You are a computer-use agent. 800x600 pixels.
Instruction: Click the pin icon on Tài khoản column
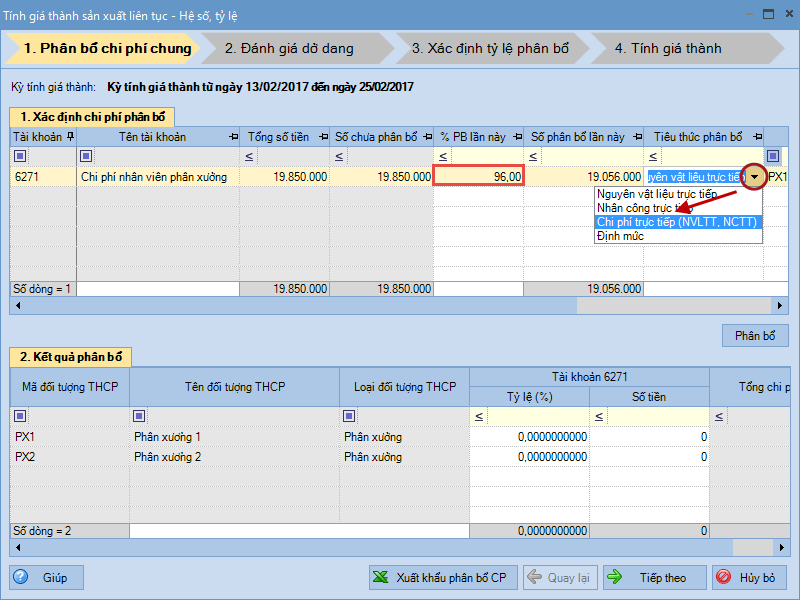[x=69, y=137]
